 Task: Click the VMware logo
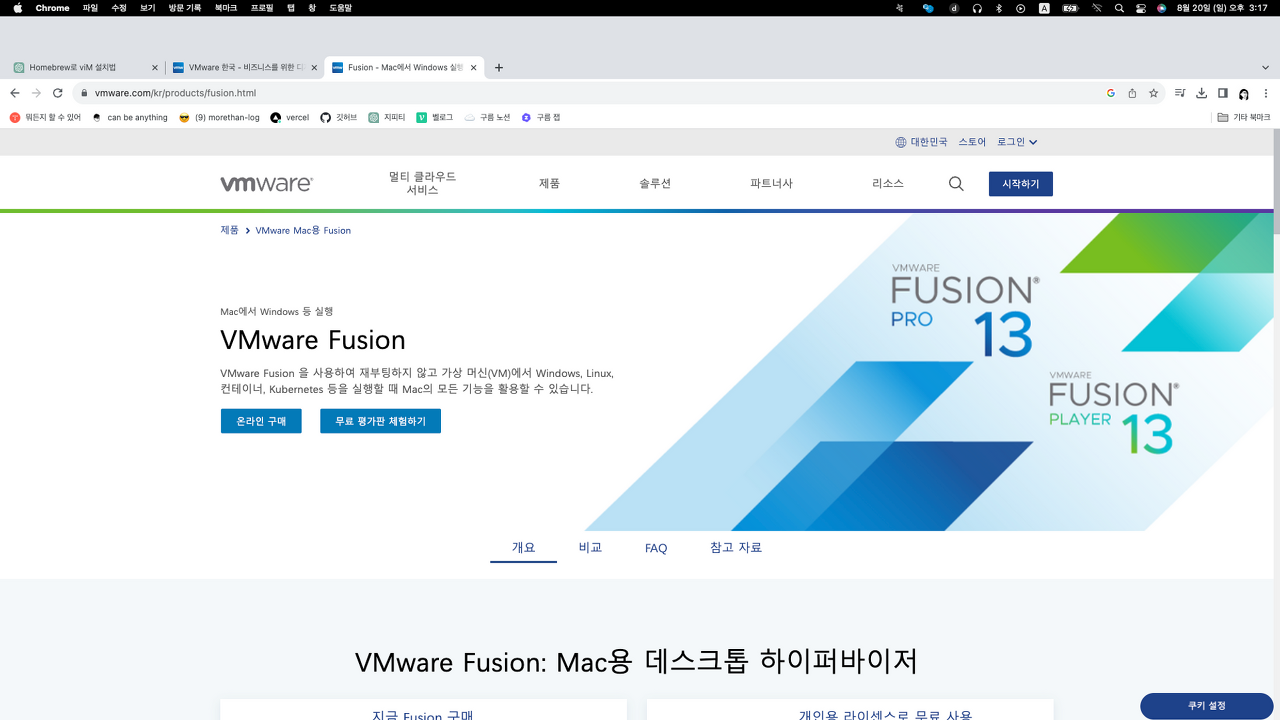pos(266,184)
